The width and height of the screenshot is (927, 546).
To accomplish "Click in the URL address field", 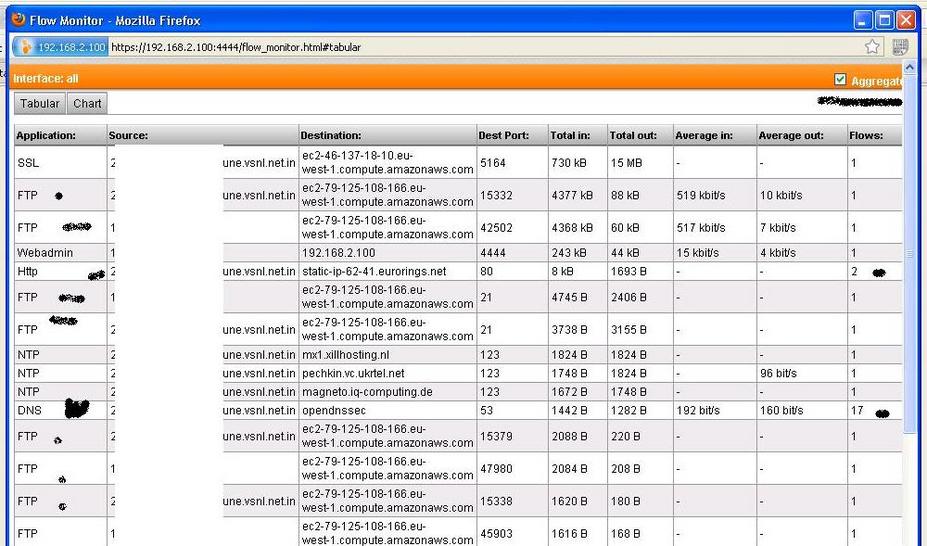I will 480,47.
